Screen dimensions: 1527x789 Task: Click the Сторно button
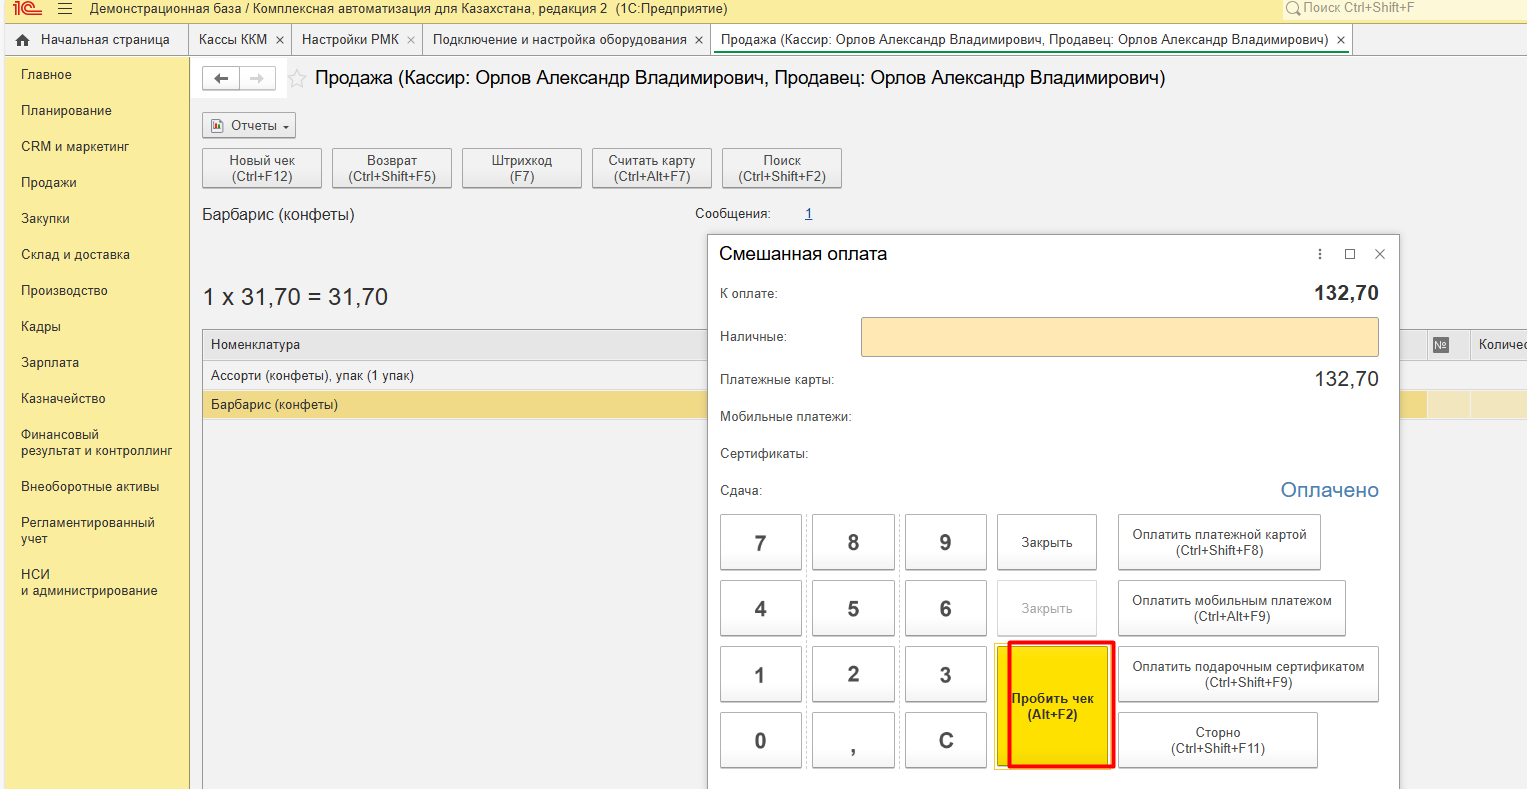coord(1217,740)
